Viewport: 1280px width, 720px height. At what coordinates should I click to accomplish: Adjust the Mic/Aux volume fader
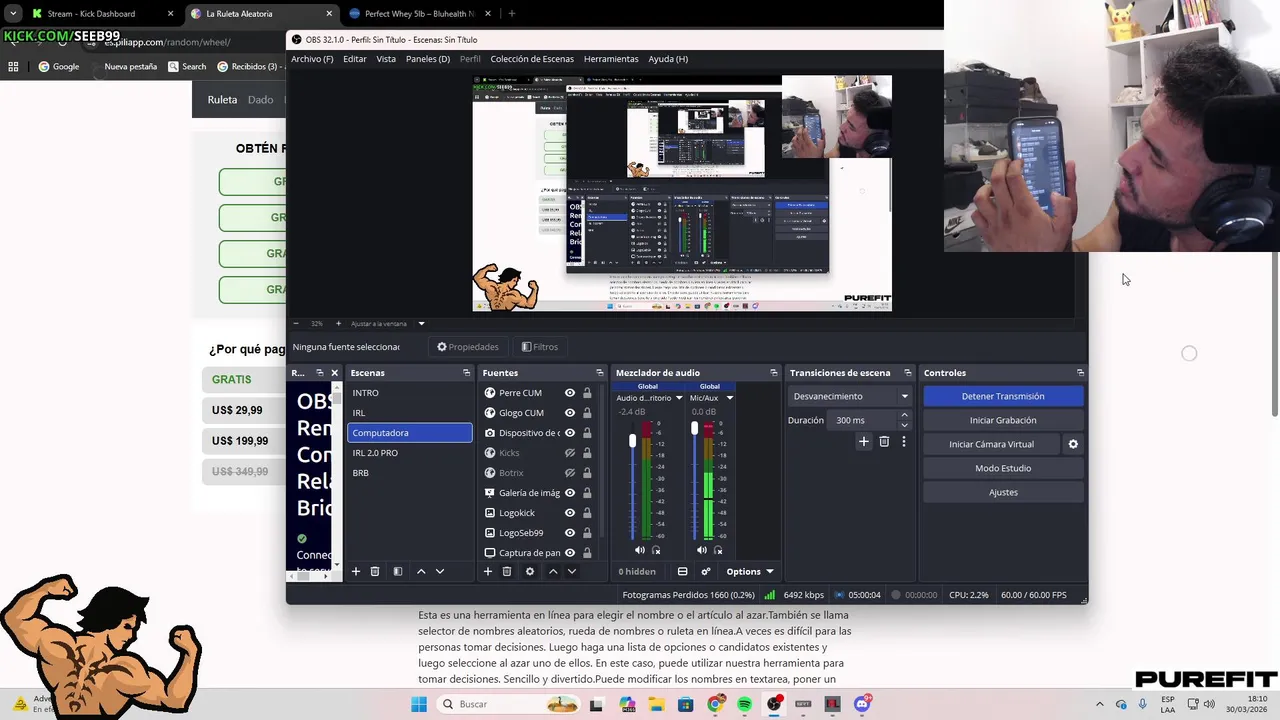pyautogui.click(x=694, y=428)
